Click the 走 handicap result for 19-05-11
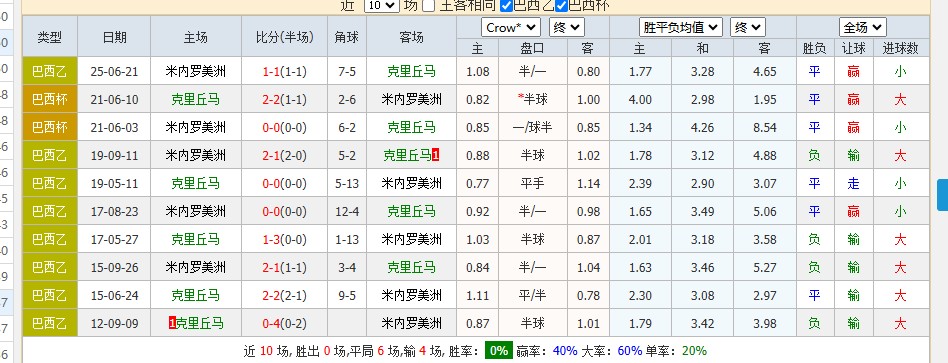The image size is (948, 363). pos(853,183)
